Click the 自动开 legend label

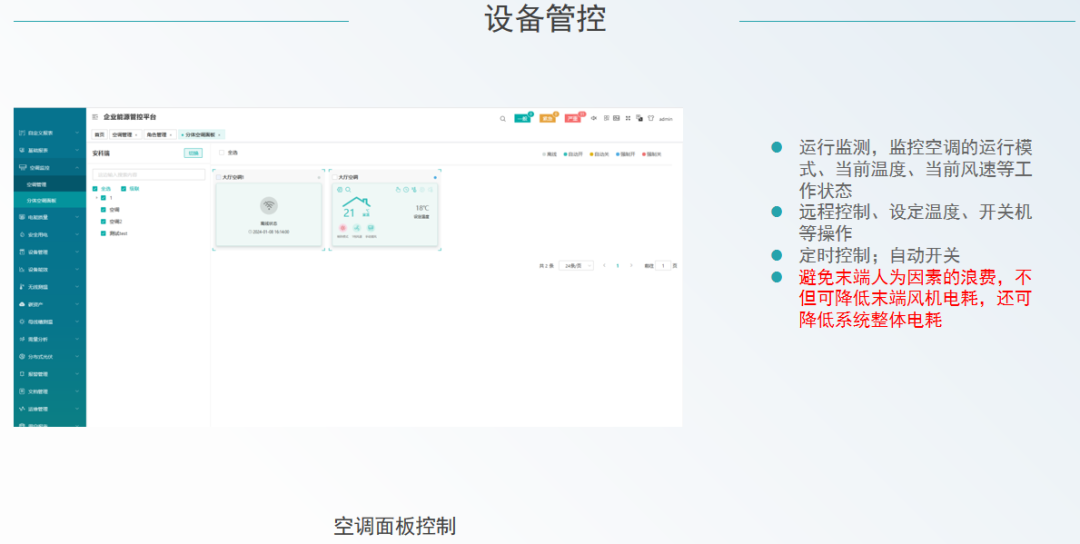[575, 154]
